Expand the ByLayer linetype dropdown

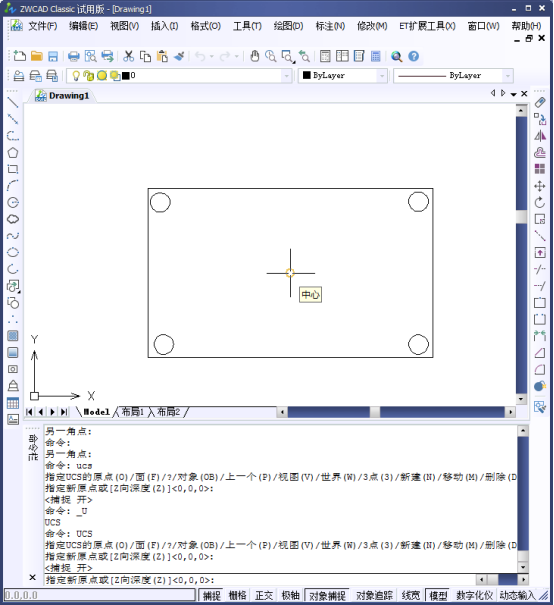(508, 76)
